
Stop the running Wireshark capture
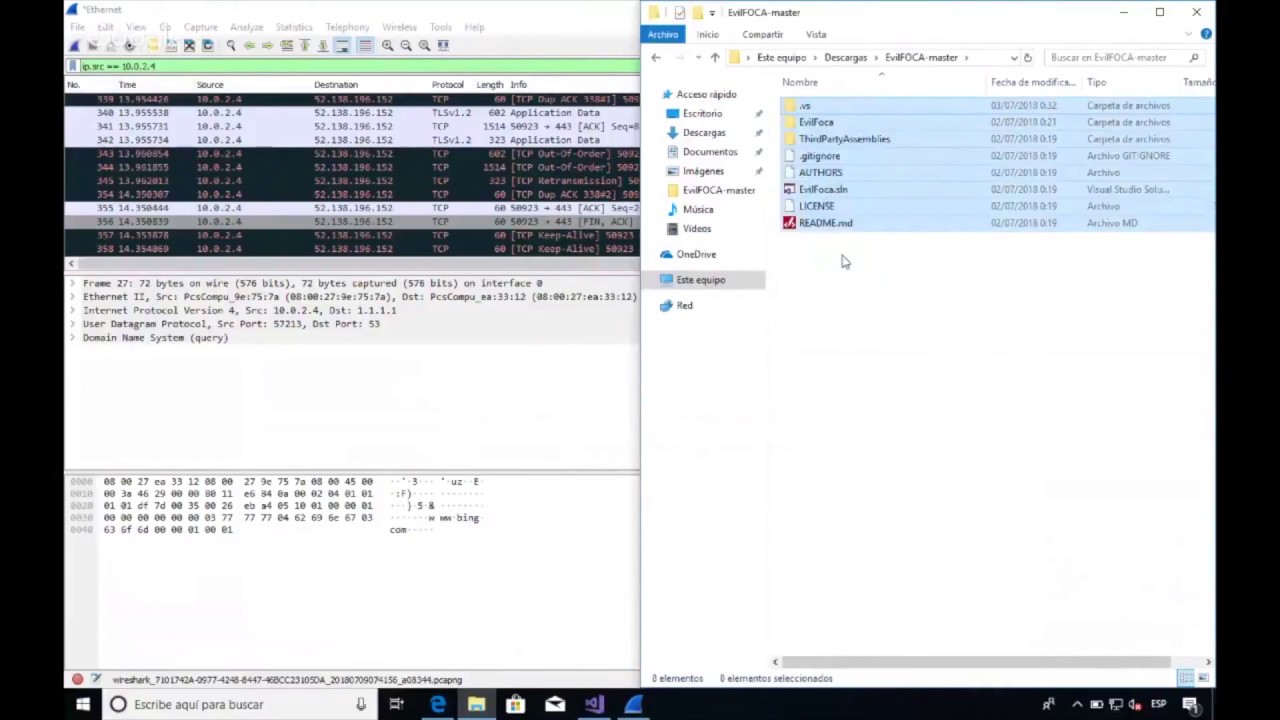click(92, 45)
